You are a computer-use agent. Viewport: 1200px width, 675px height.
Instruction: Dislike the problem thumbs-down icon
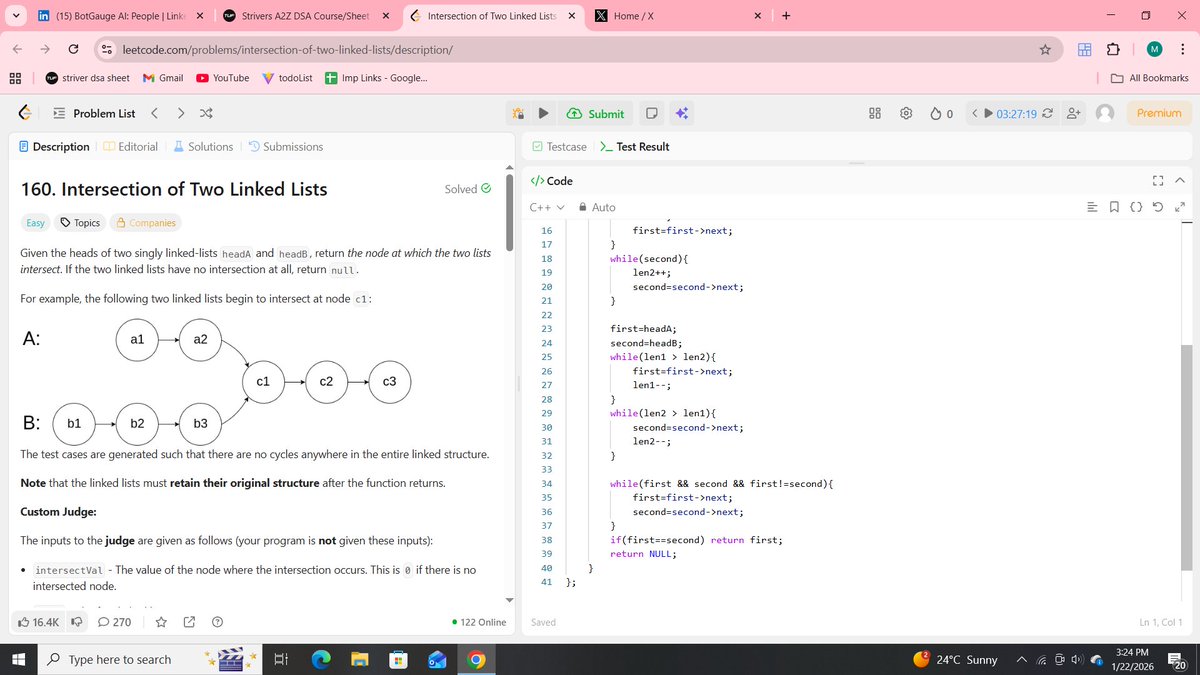click(x=76, y=622)
